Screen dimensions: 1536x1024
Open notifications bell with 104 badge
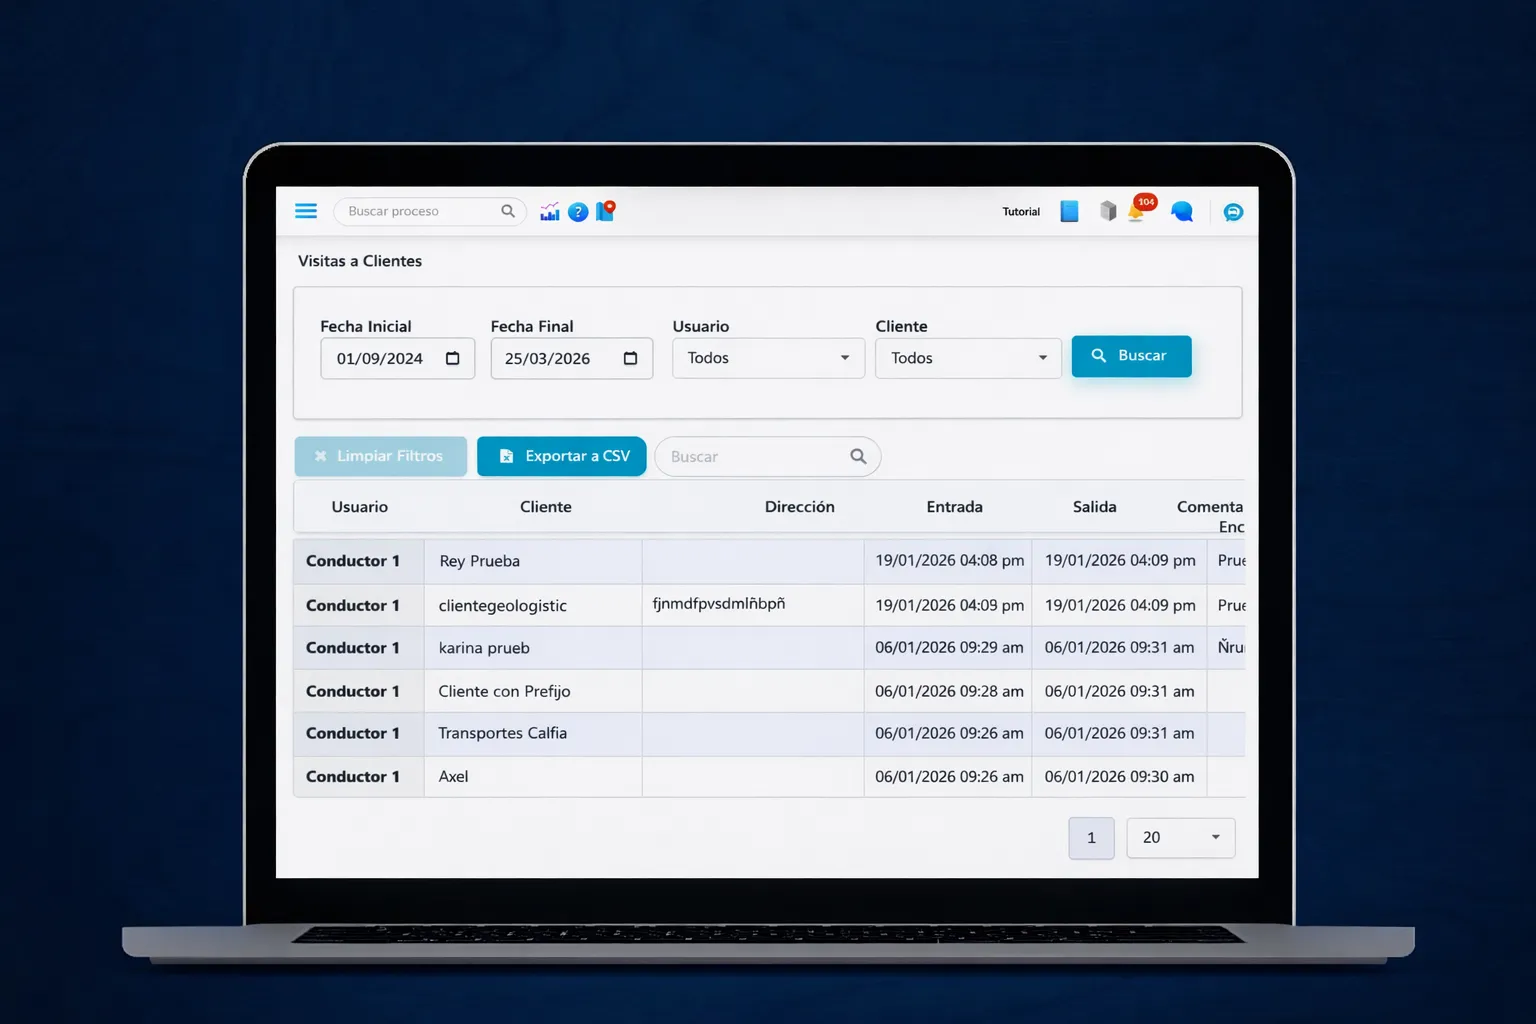1137,211
